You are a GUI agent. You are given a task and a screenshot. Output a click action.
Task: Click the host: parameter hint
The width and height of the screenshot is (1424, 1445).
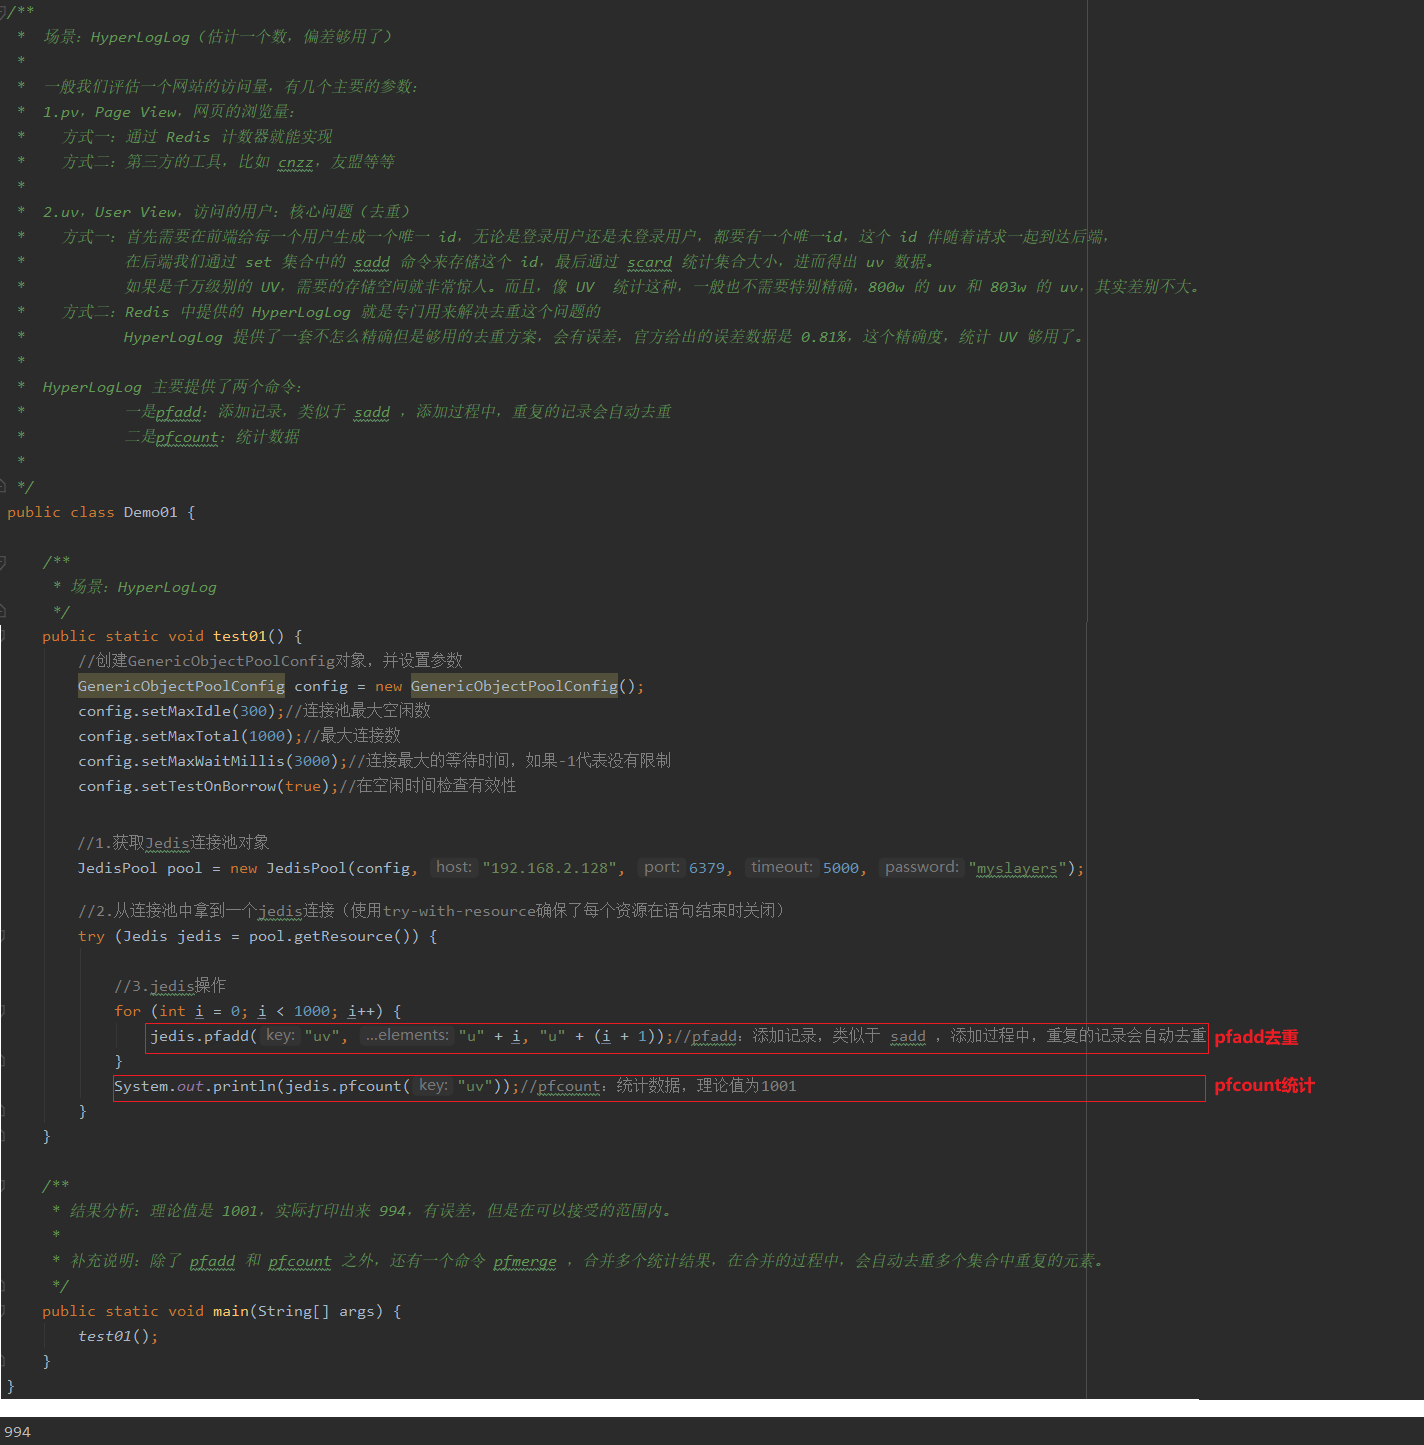[x=453, y=867]
